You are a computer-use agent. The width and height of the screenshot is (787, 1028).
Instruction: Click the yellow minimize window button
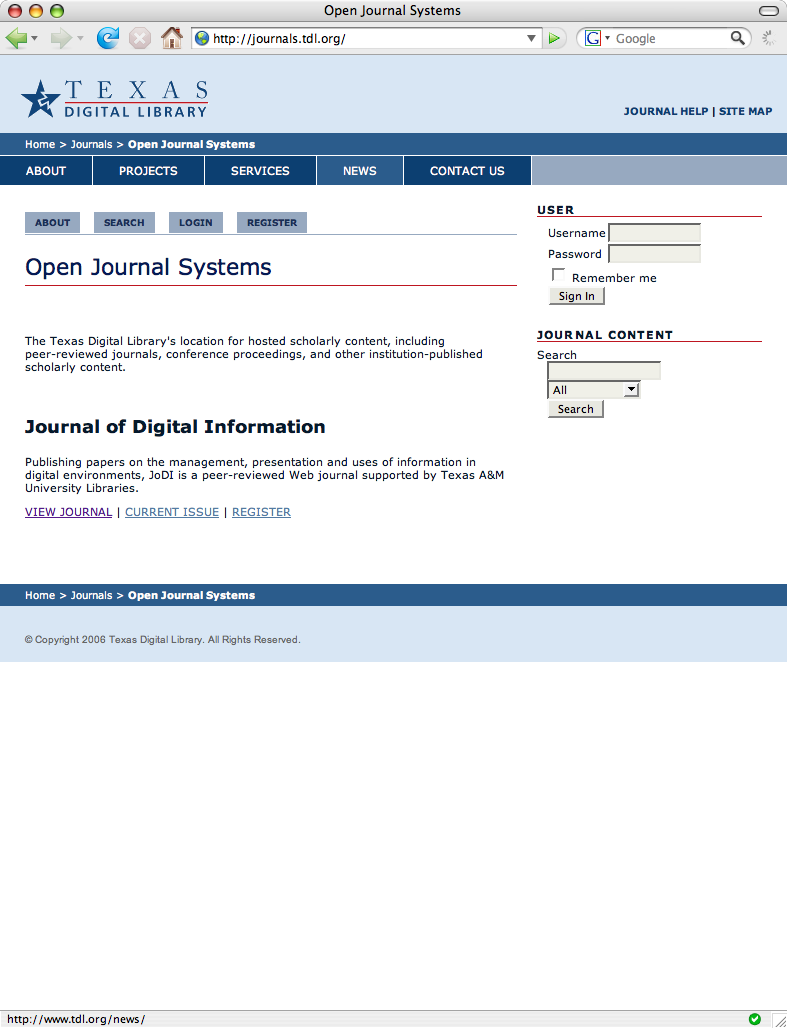[x=36, y=10]
